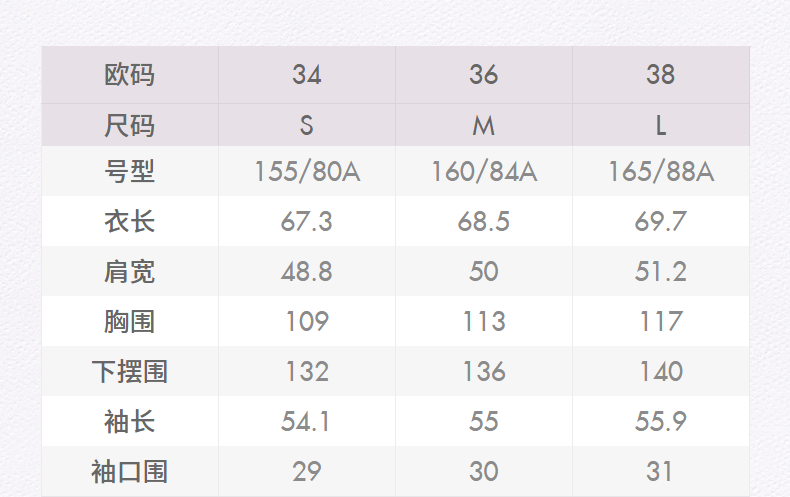
Task: Choose the S size cell
Action: tap(307, 126)
